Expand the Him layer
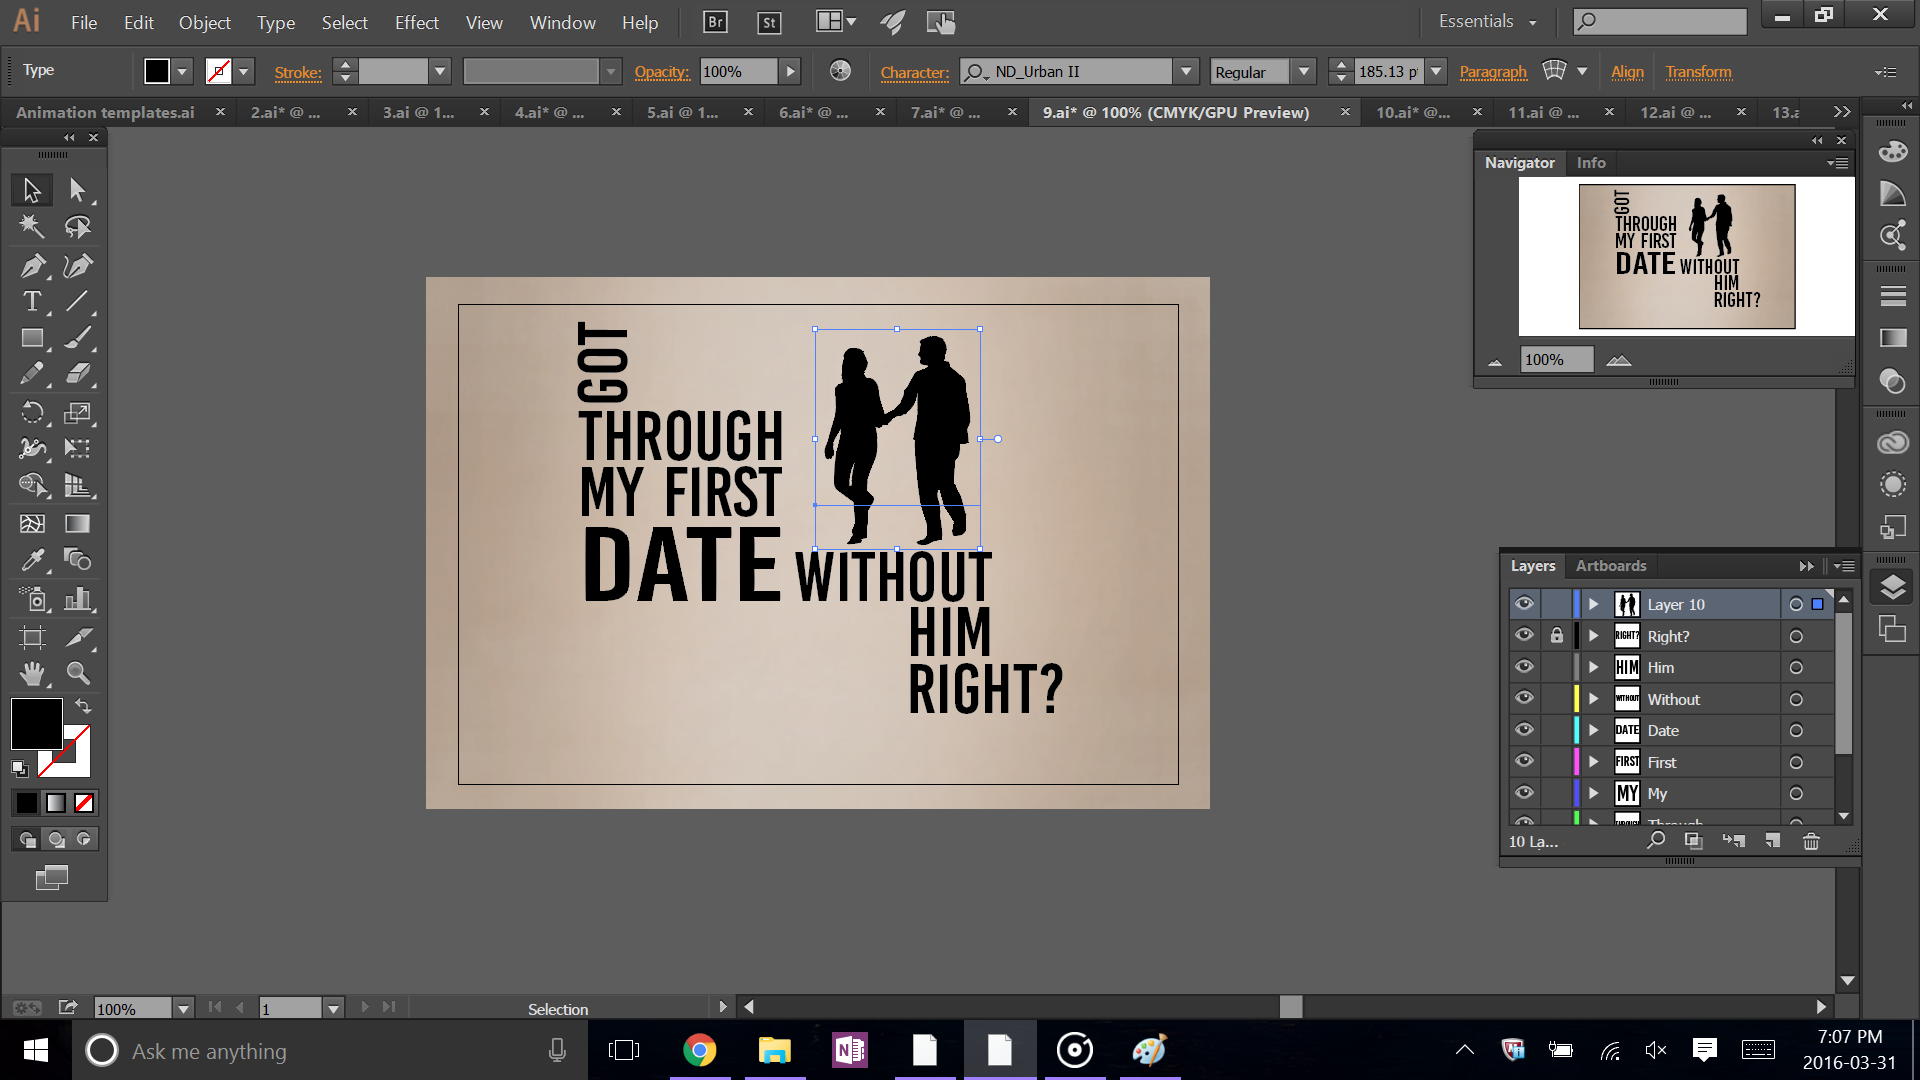This screenshot has height=1080, width=1920. click(x=1594, y=667)
